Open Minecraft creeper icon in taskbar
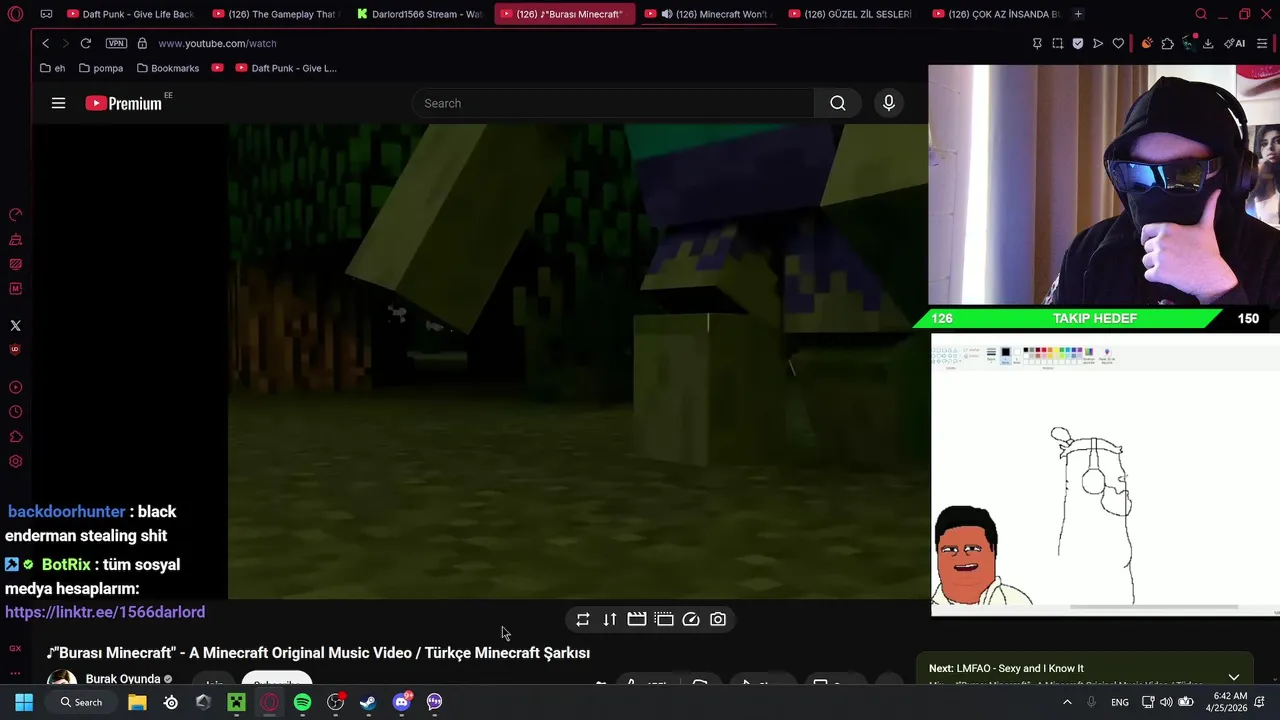The height and width of the screenshot is (720, 1280). pyautogui.click(x=236, y=702)
